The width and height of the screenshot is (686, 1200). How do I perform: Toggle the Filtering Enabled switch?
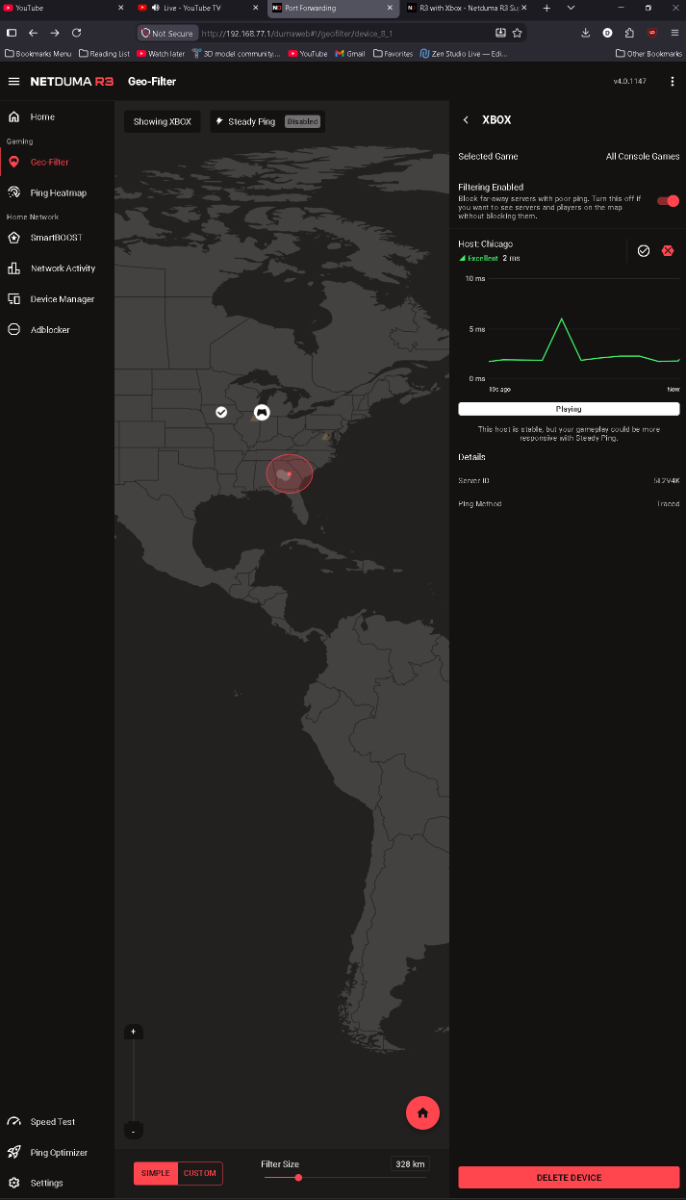click(x=668, y=201)
